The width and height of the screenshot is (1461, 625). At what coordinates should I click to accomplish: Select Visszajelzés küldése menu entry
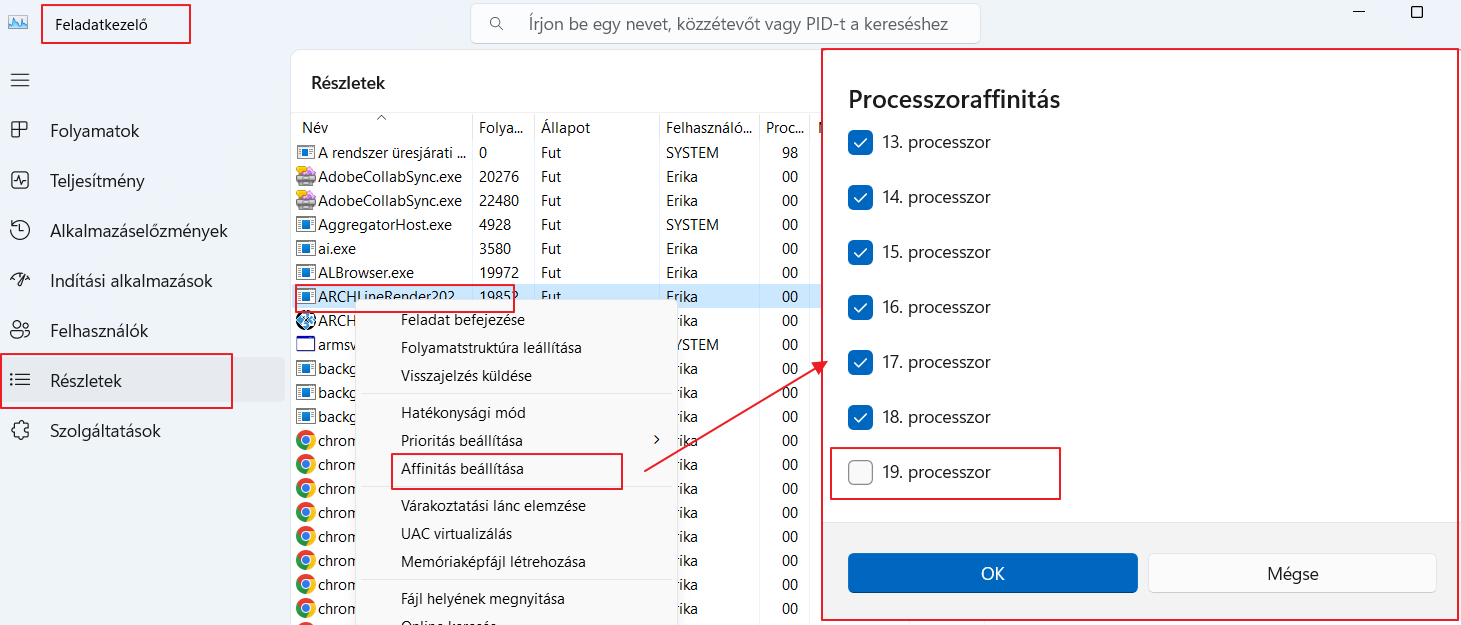(466, 376)
